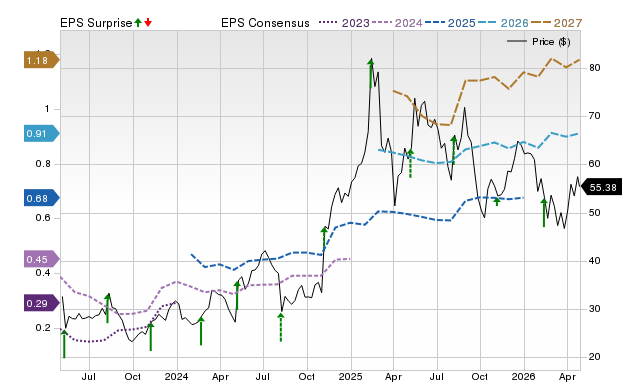
Task: Click the 2026 EPS consensus legend entry
Action: click(x=503, y=23)
